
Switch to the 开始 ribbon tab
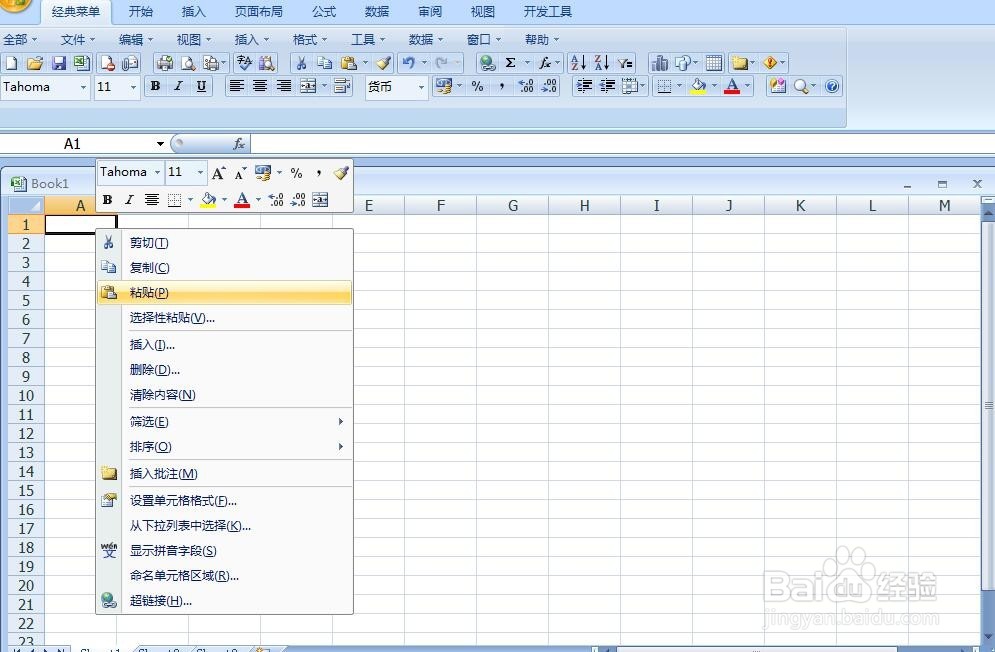140,11
